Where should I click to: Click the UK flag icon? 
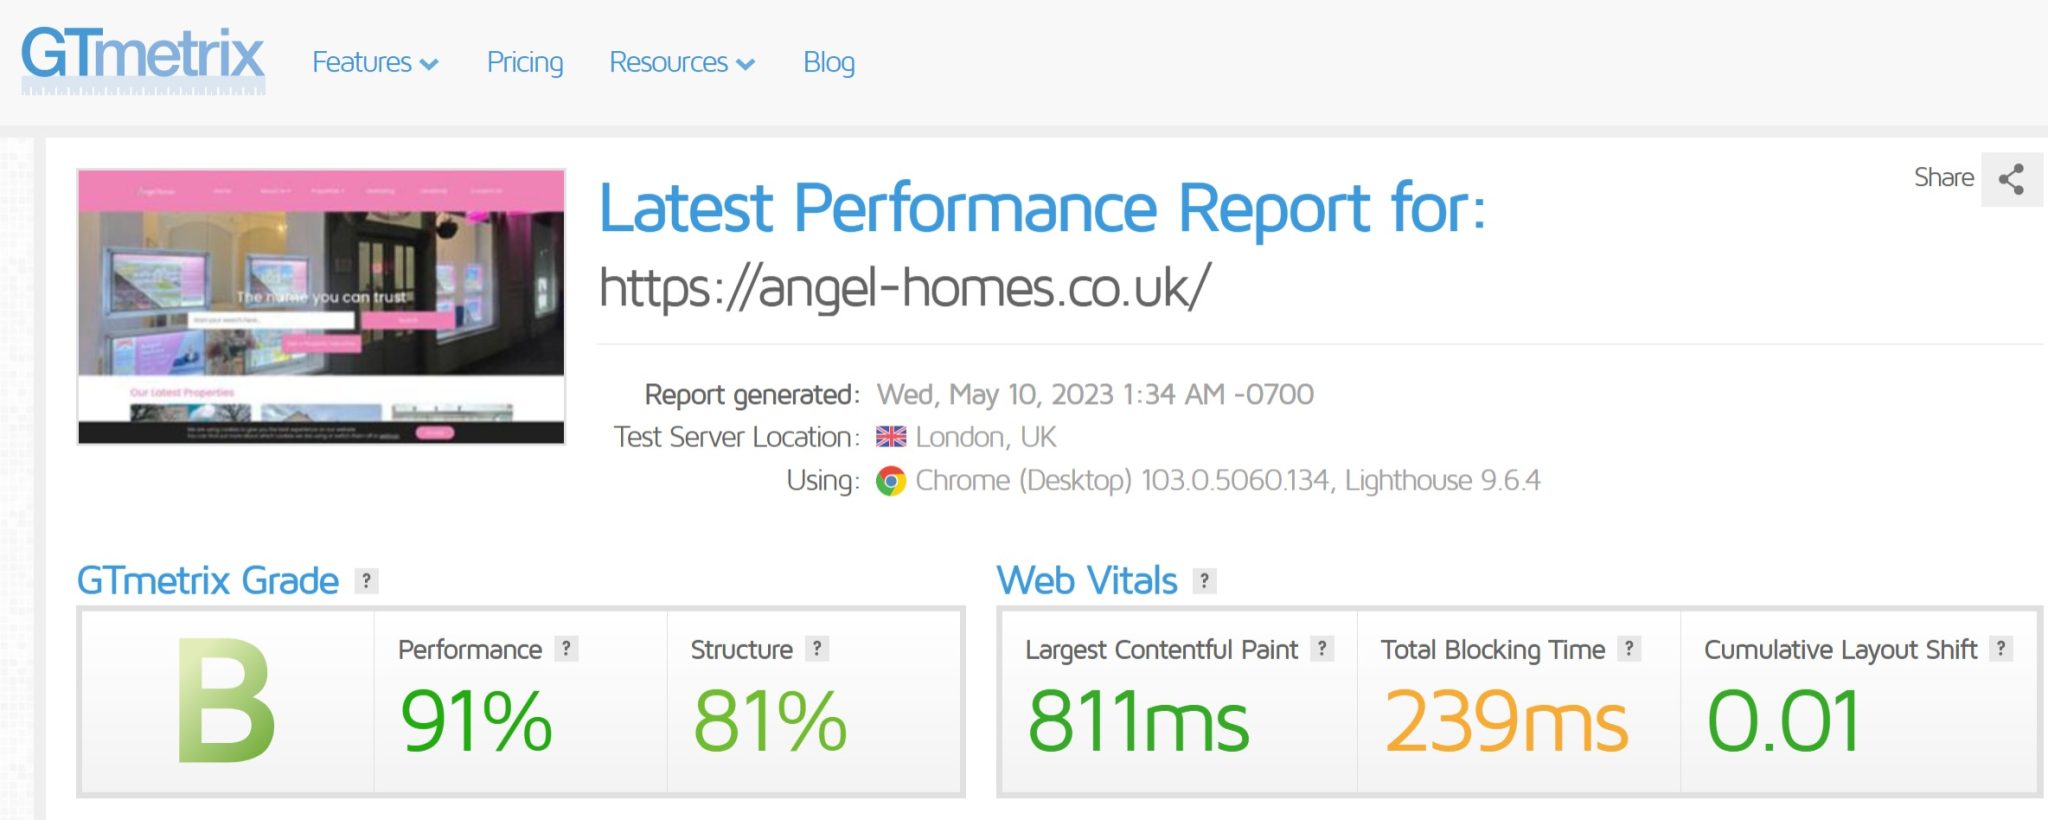(891, 437)
